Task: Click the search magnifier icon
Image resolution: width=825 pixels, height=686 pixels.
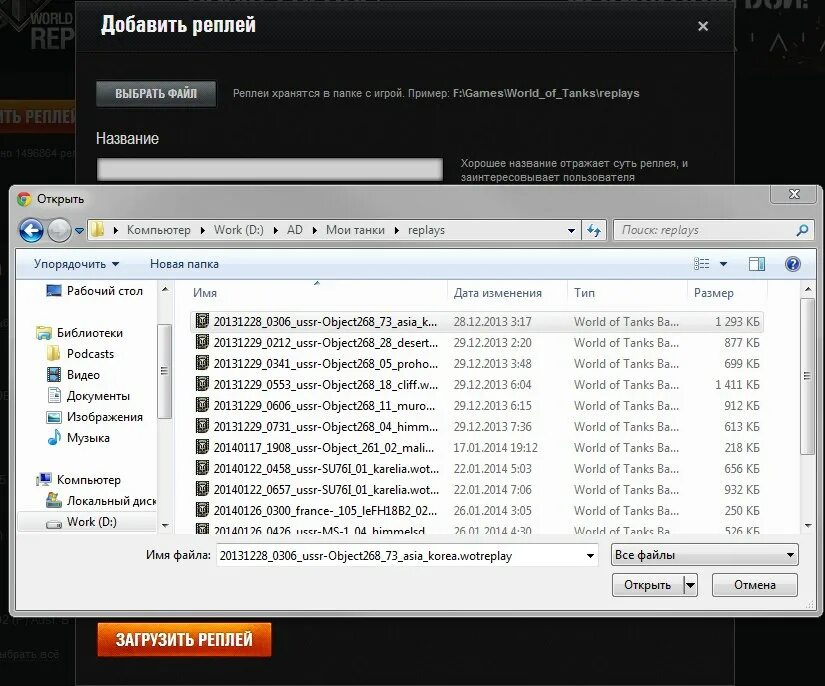Action: point(802,230)
